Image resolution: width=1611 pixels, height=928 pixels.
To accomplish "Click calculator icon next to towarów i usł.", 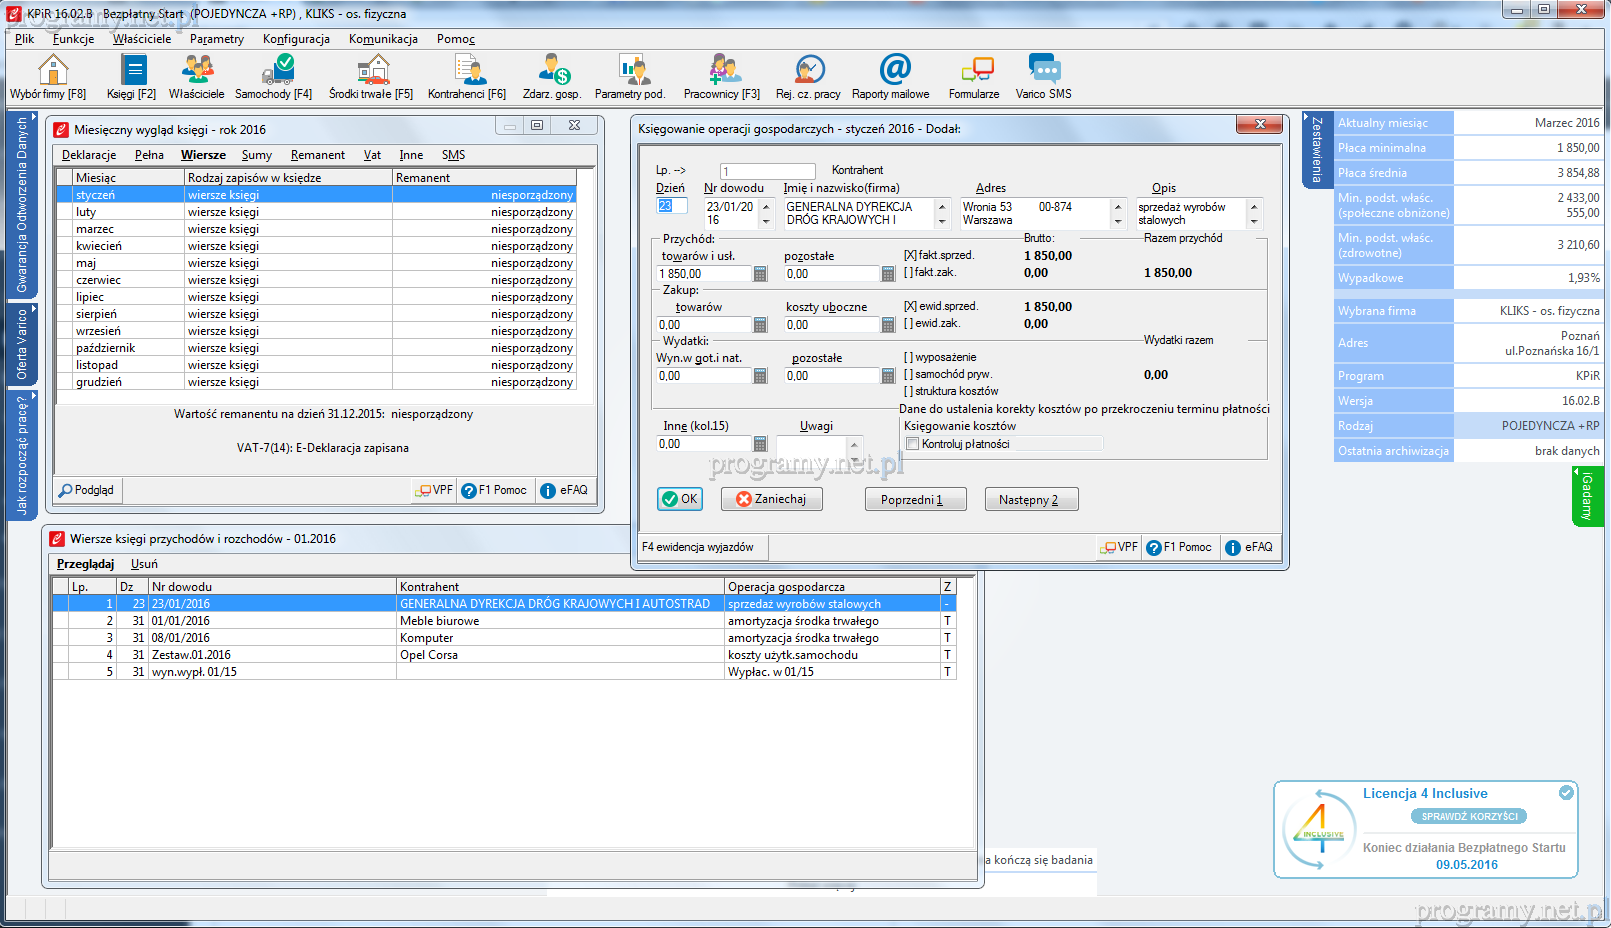I will [760, 274].
